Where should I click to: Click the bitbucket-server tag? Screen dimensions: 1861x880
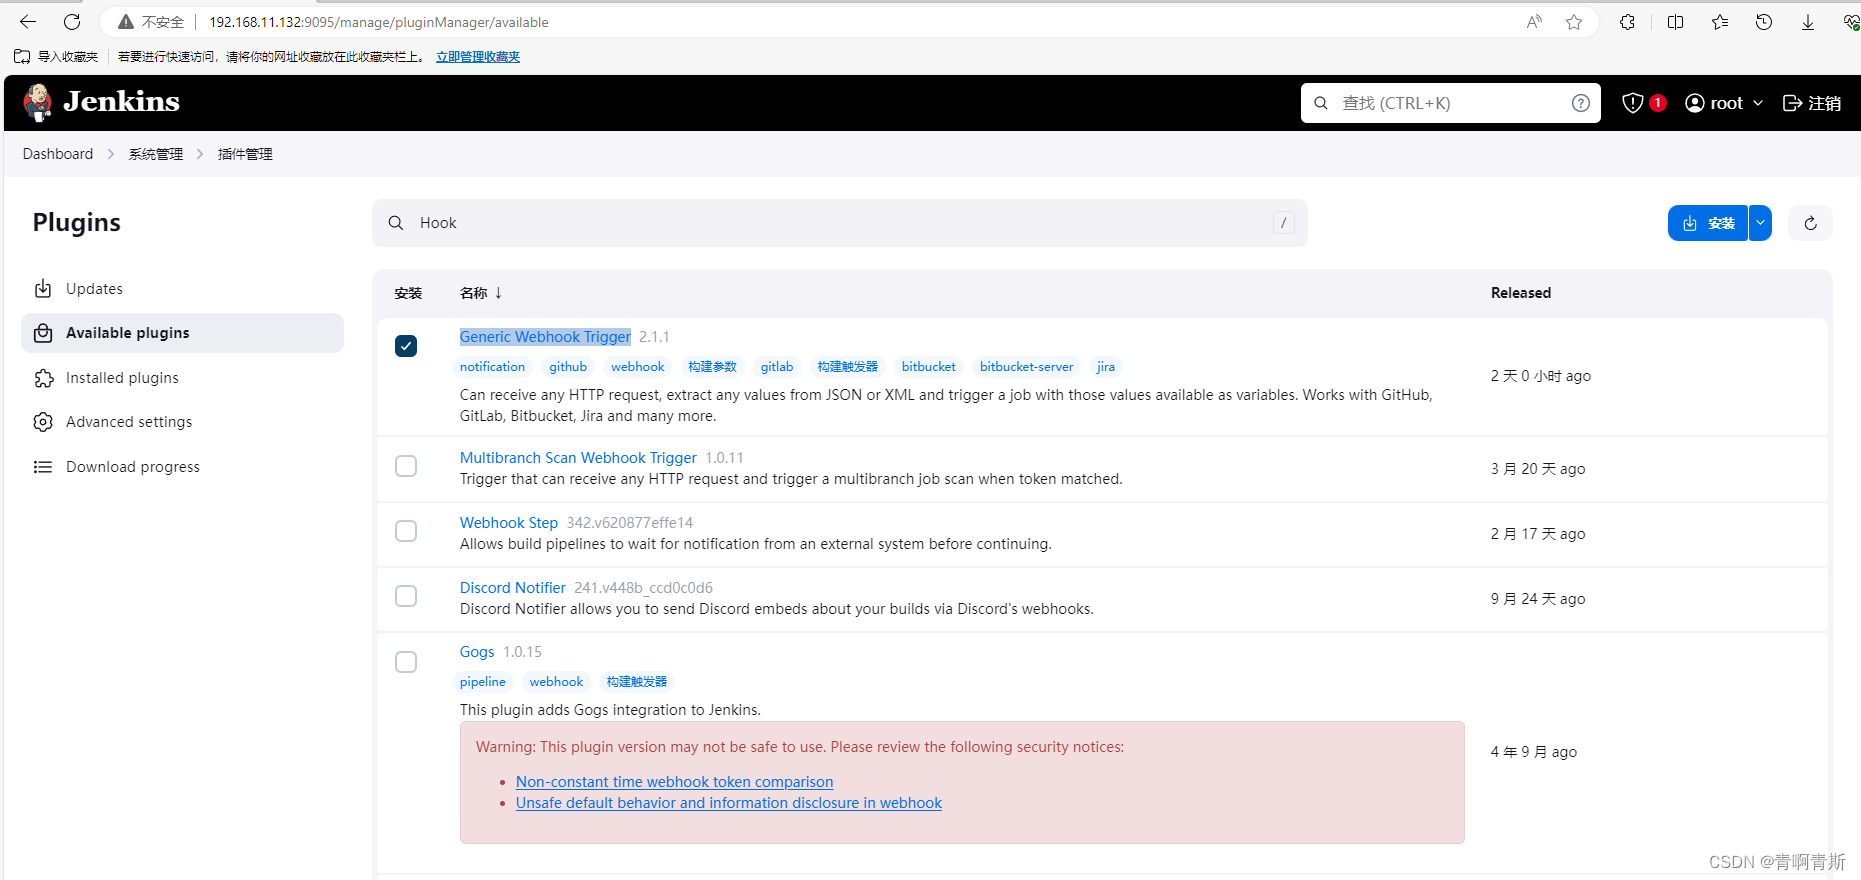(1026, 367)
